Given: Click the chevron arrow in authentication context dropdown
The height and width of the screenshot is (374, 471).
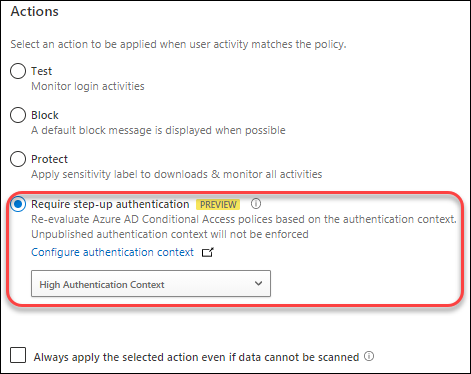Looking at the screenshot, I should 258,284.
